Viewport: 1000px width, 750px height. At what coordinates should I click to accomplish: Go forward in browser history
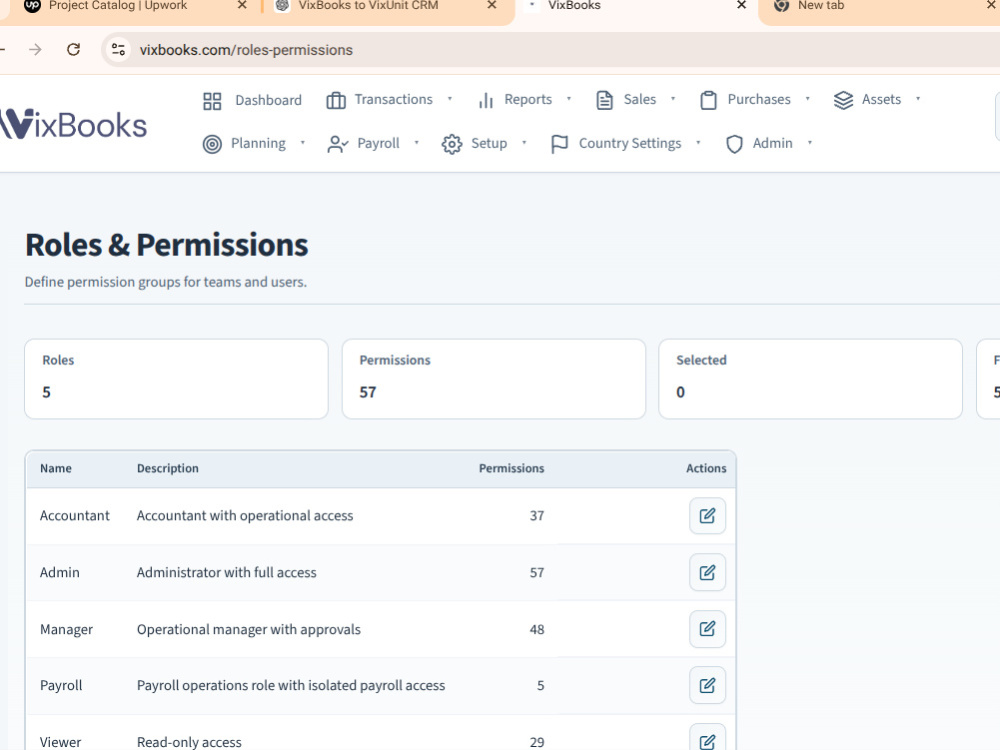coord(35,49)
